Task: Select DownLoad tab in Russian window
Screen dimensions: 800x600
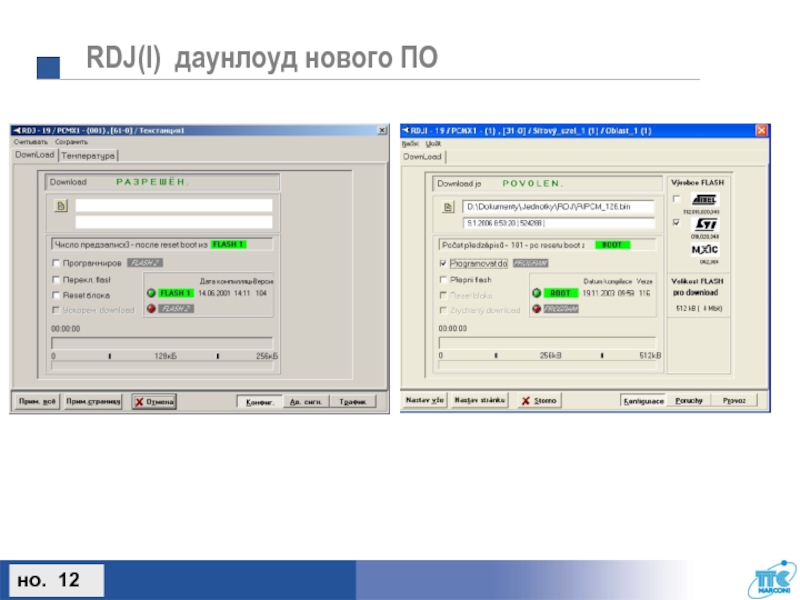Action: [x=34, y=155]
